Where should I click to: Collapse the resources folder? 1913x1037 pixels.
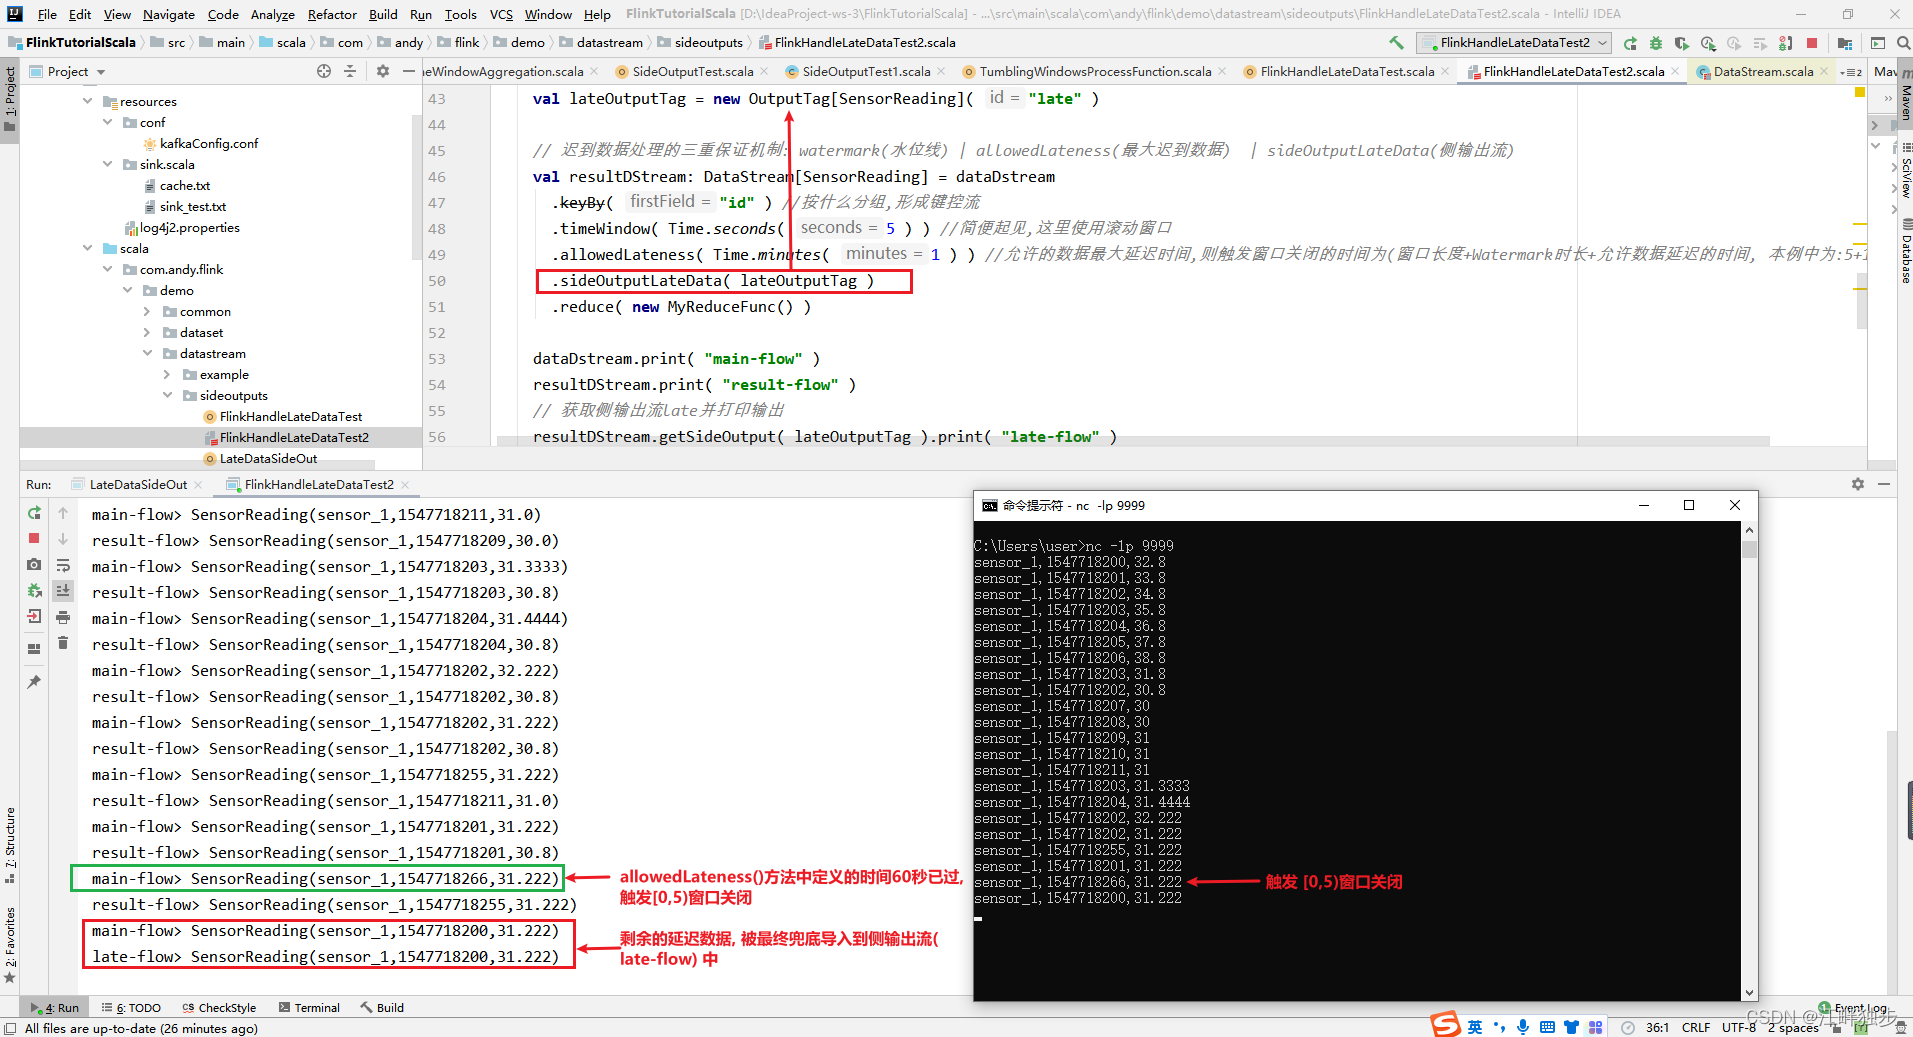pyautogui.click(x=88, y=101)
